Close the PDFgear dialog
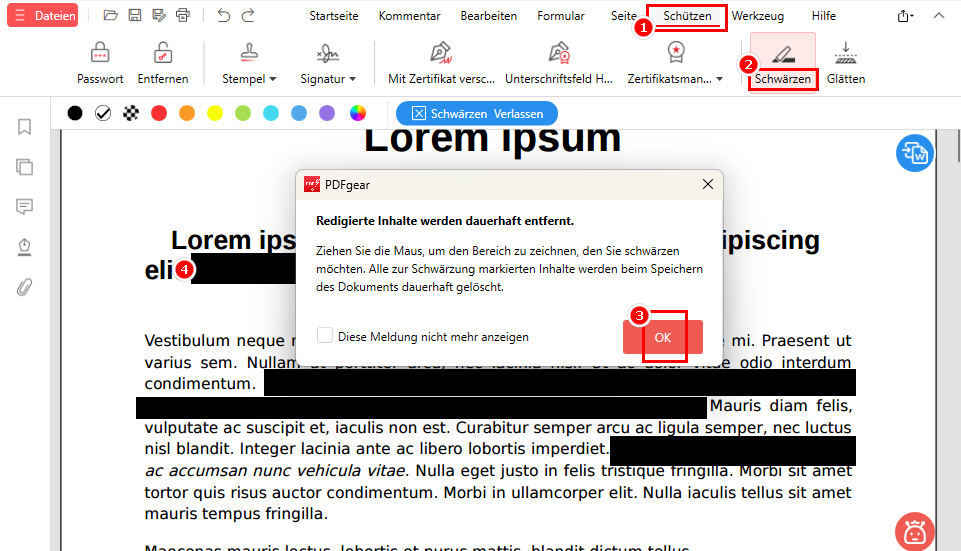The height and width of the screenshot is (551, 961). 708,184
